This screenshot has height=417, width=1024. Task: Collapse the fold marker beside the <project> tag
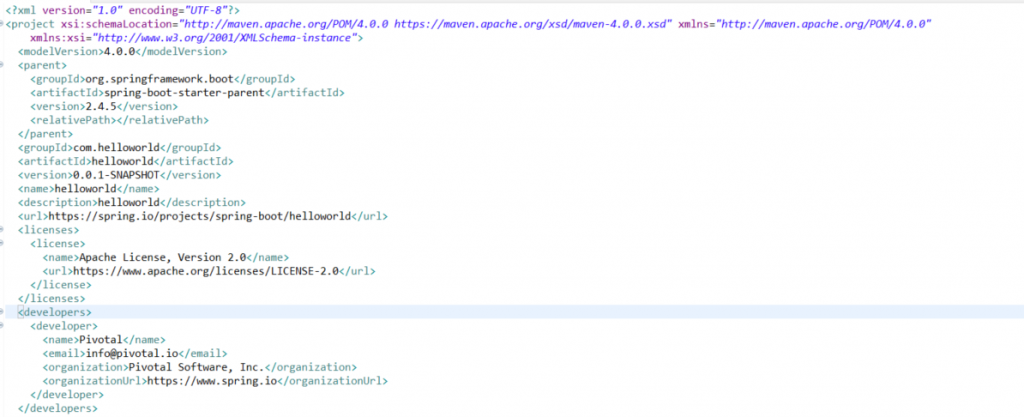(x=2, y=24)
